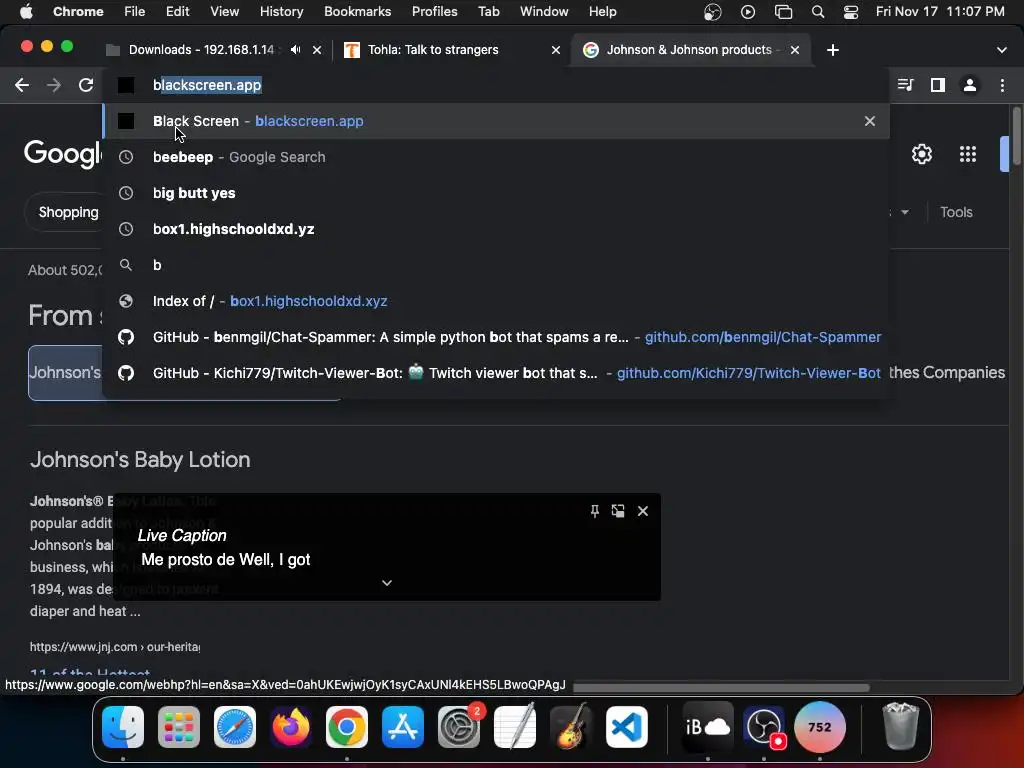Open the Johnson's Baby Lotion heading
Image resolution: width=1024 pixels, height=768 pixels.
click(x=140, y=459)
